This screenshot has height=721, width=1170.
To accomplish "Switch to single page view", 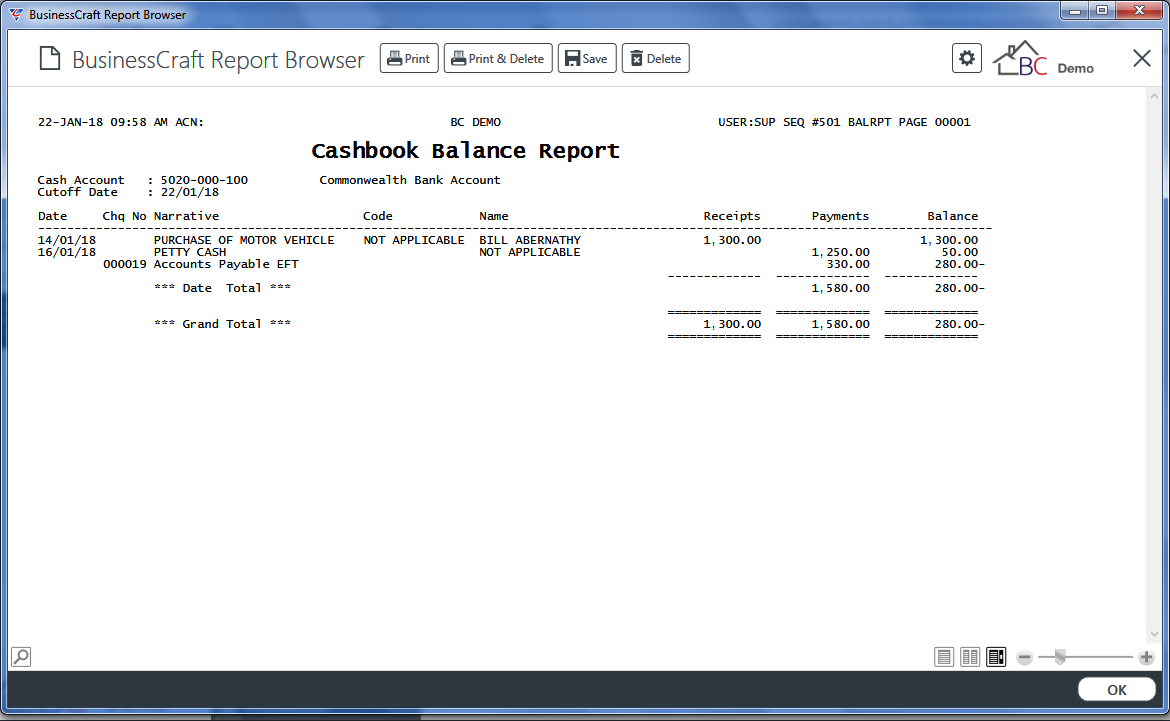I will click(x=944, y=657).
